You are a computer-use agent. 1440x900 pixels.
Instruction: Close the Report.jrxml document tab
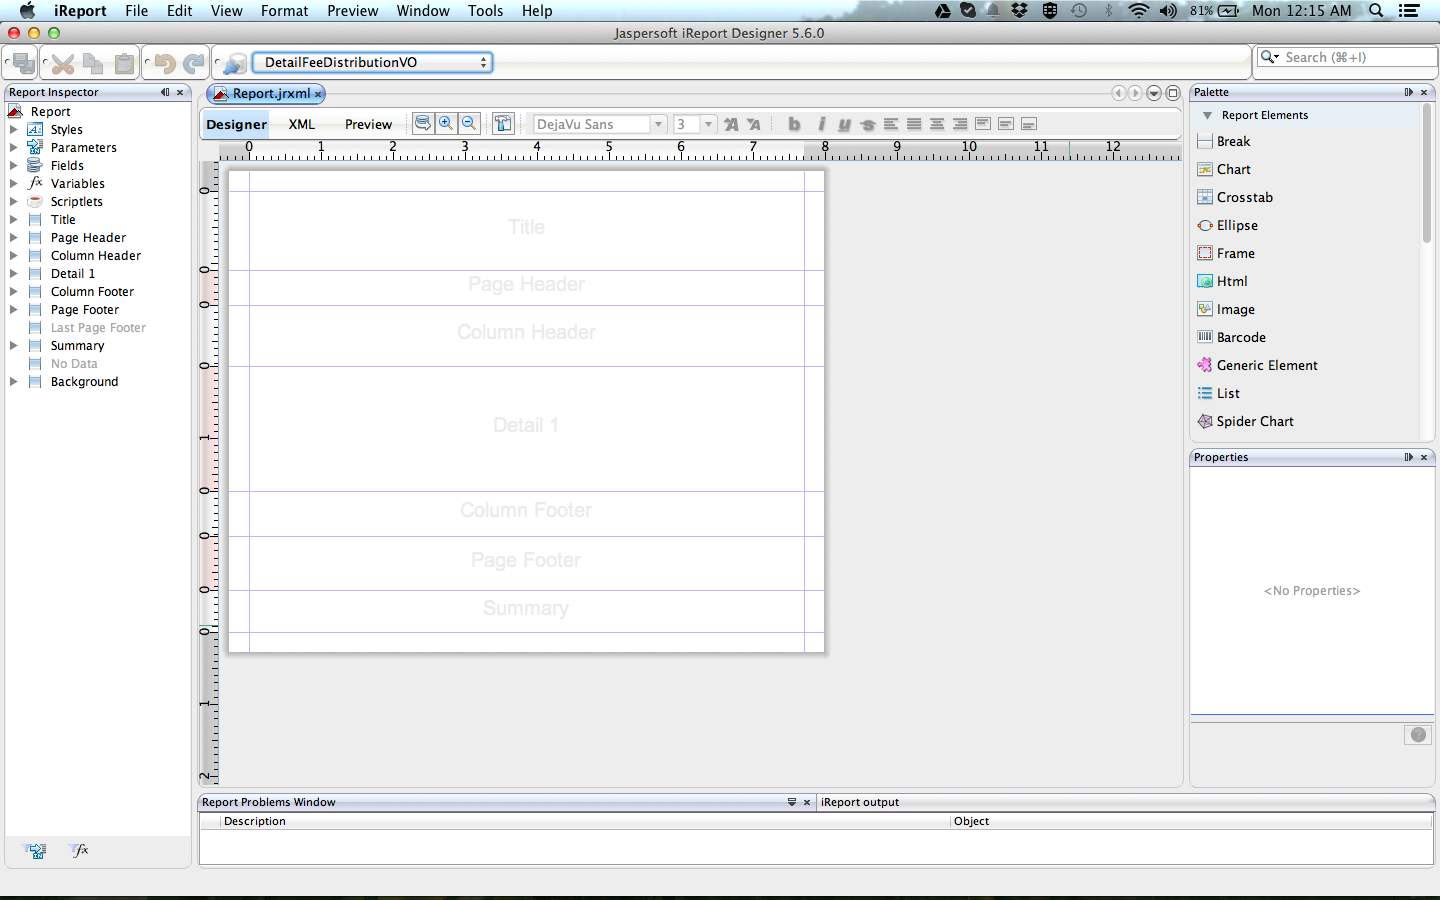click(x=318, y=94)
